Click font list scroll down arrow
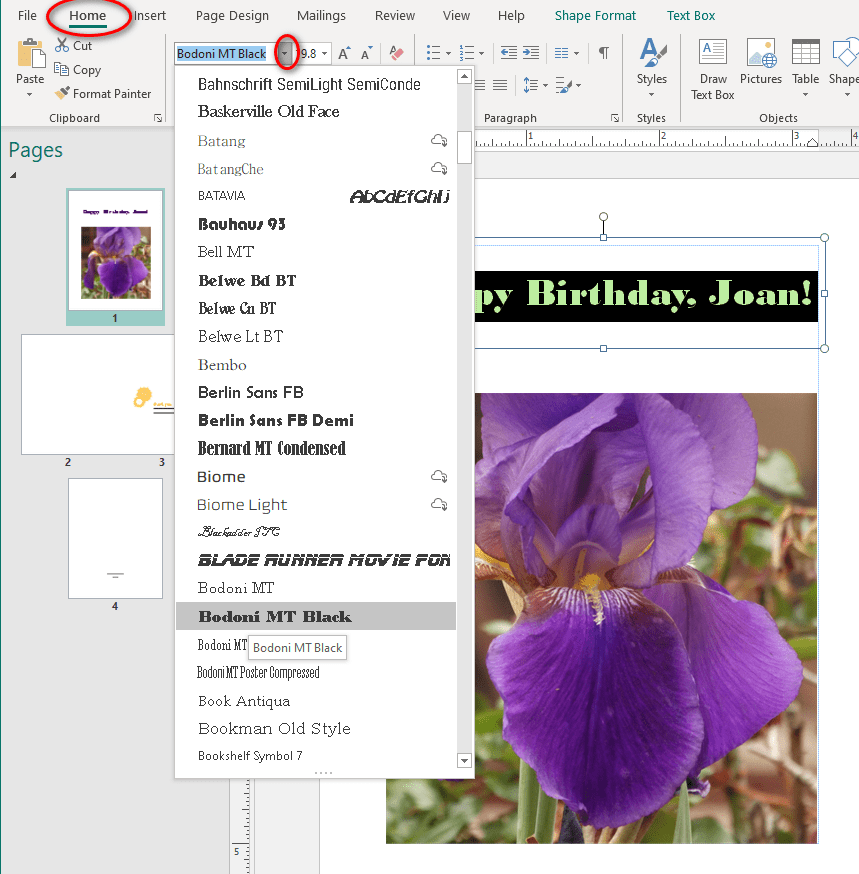This screenshot has height=874, width=859. [x=464, y=761]
